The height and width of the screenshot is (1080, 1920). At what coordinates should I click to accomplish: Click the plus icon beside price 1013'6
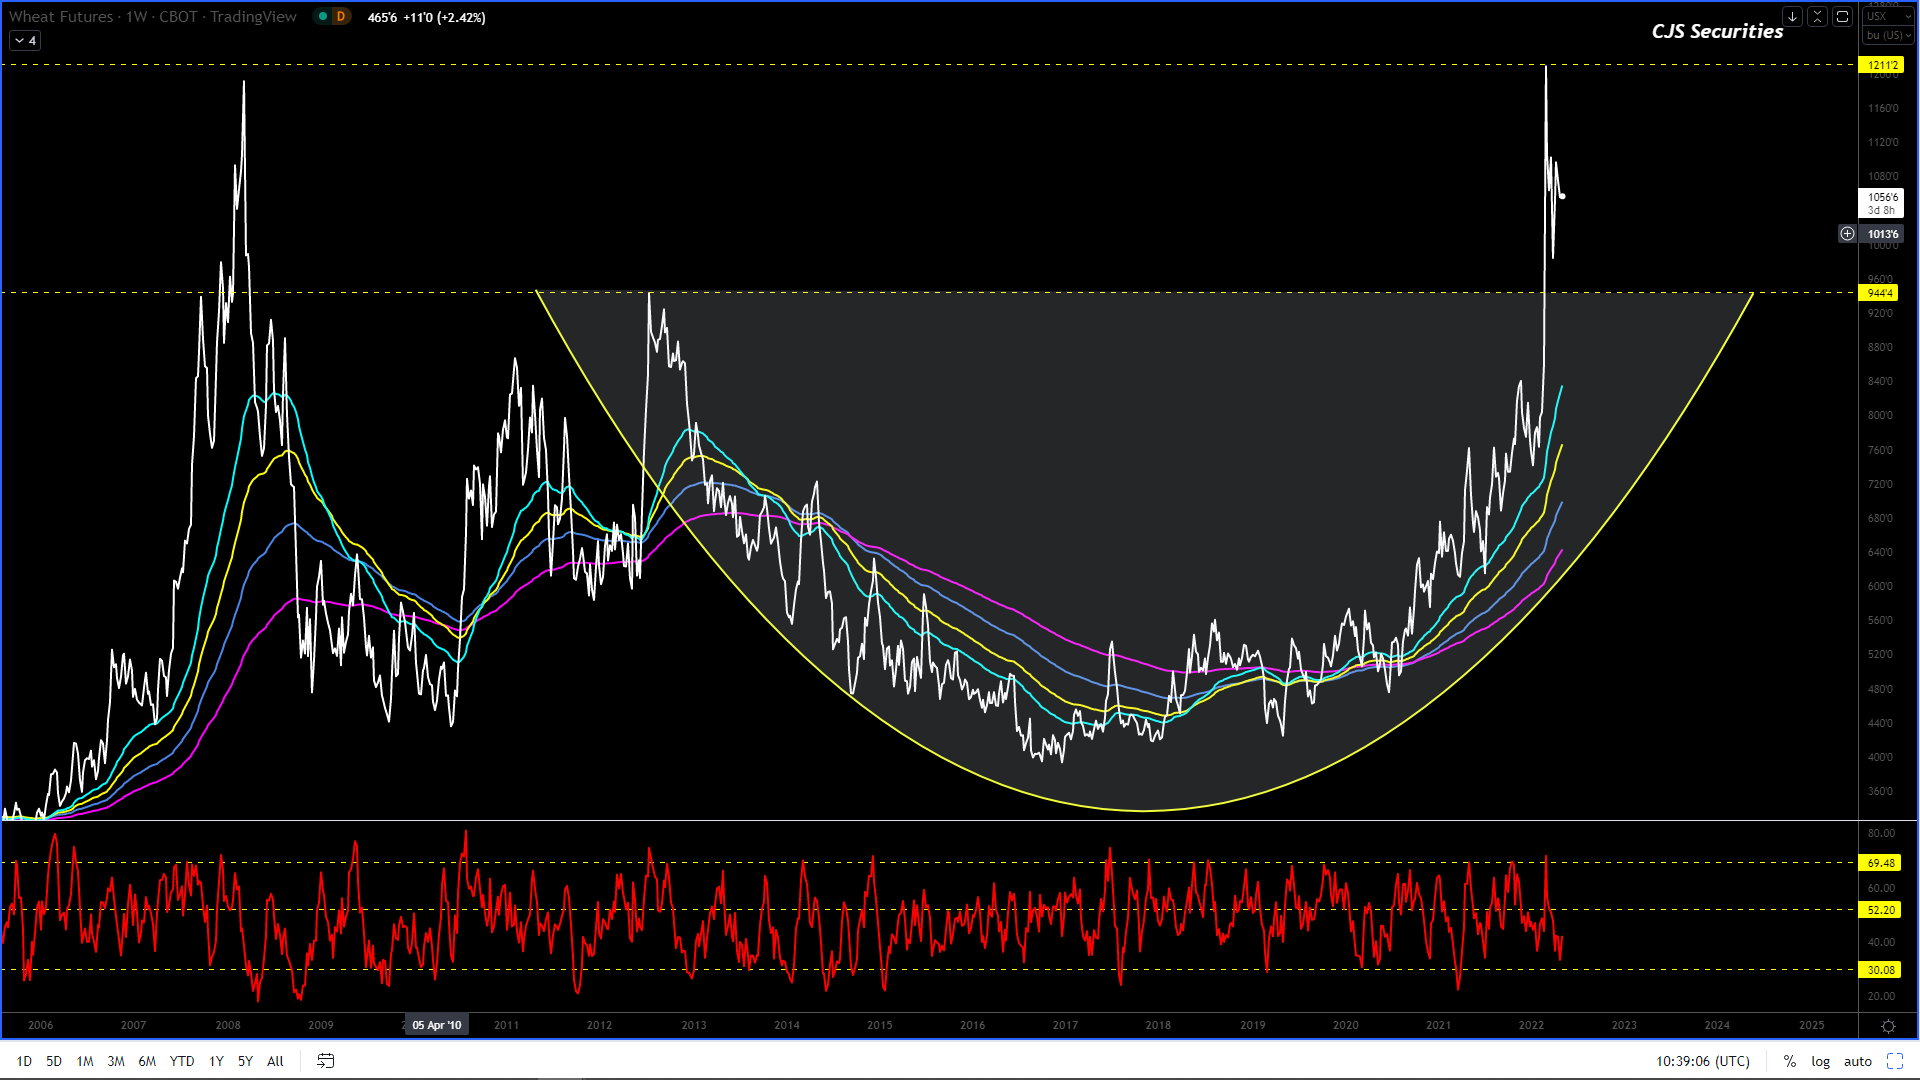tap(1847, 234)
